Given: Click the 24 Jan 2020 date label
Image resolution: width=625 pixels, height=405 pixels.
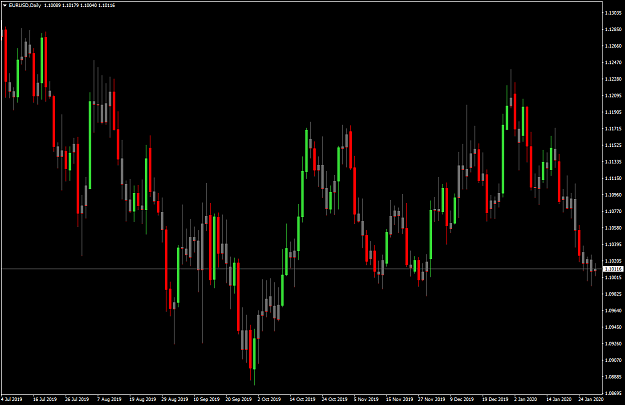Looking at the screenshot, I should tap(591, 399).
